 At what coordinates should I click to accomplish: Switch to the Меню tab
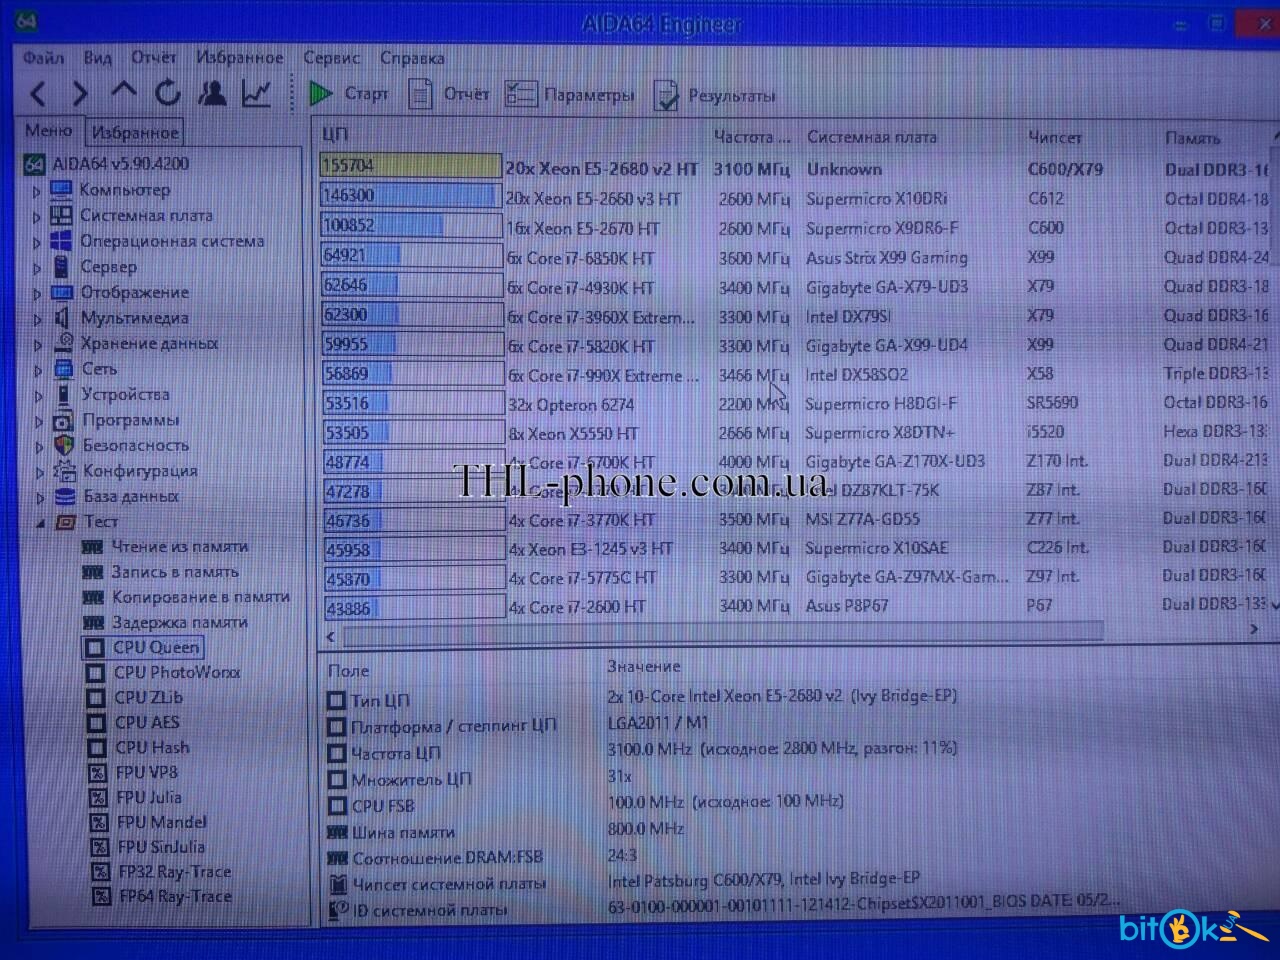pos(49,131)
